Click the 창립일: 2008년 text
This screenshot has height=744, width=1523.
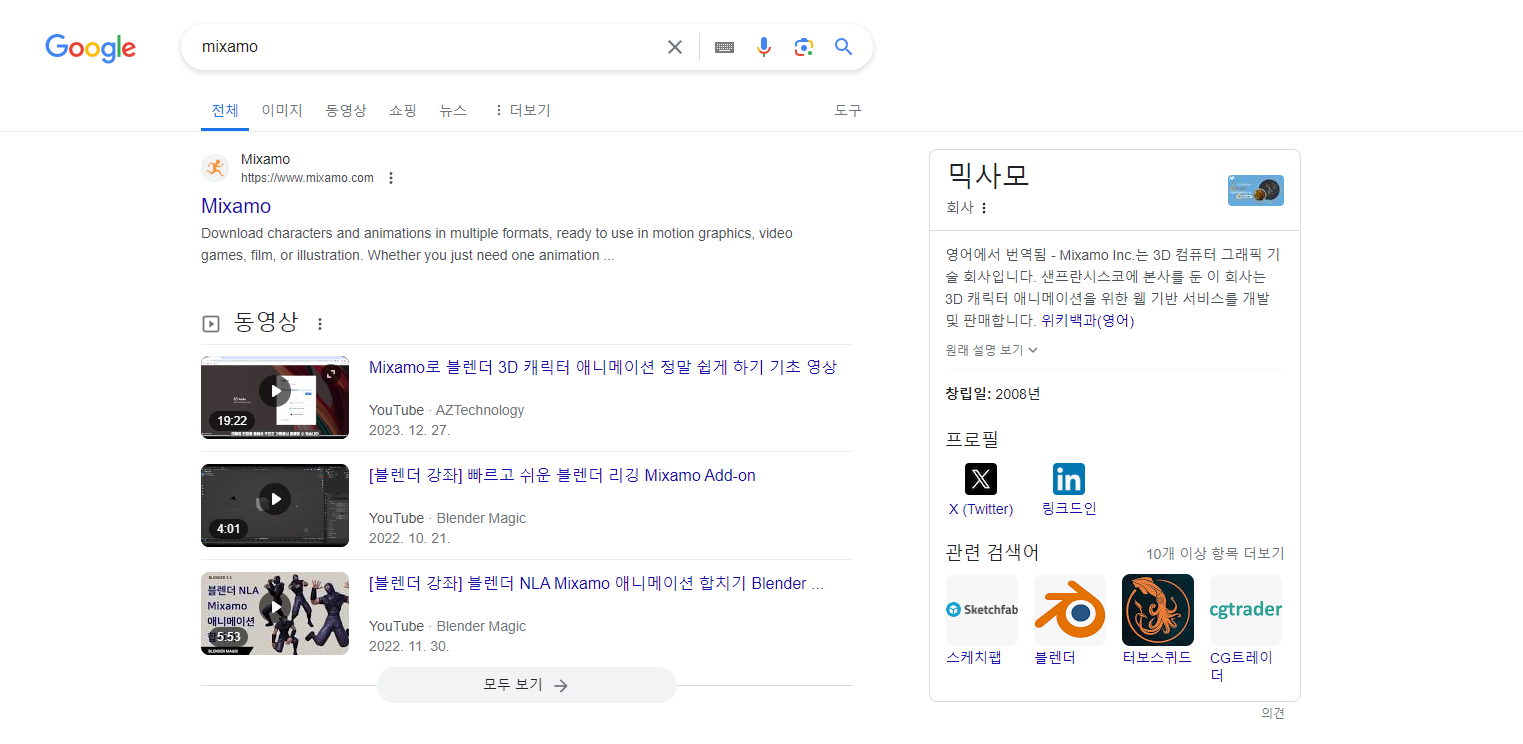coord(993,394)
